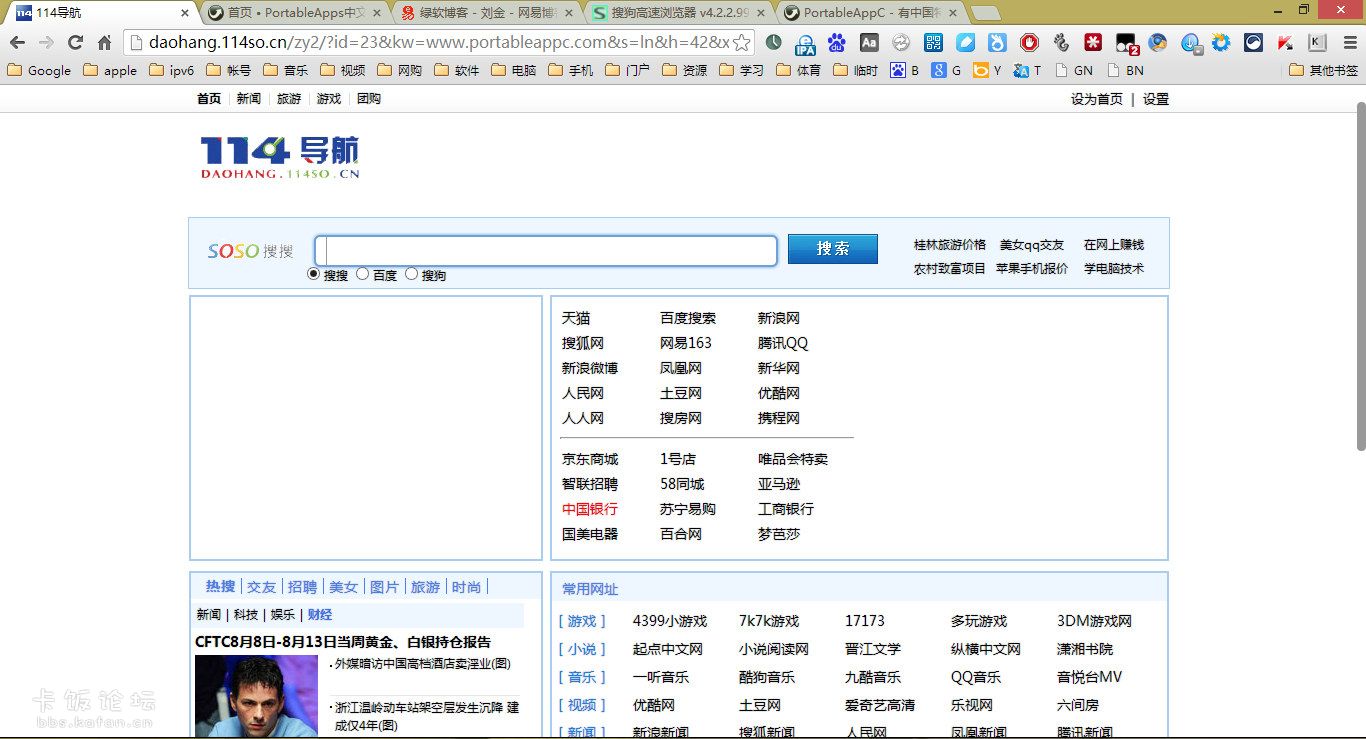Focus the SOSO search input field

coord(546,250)
